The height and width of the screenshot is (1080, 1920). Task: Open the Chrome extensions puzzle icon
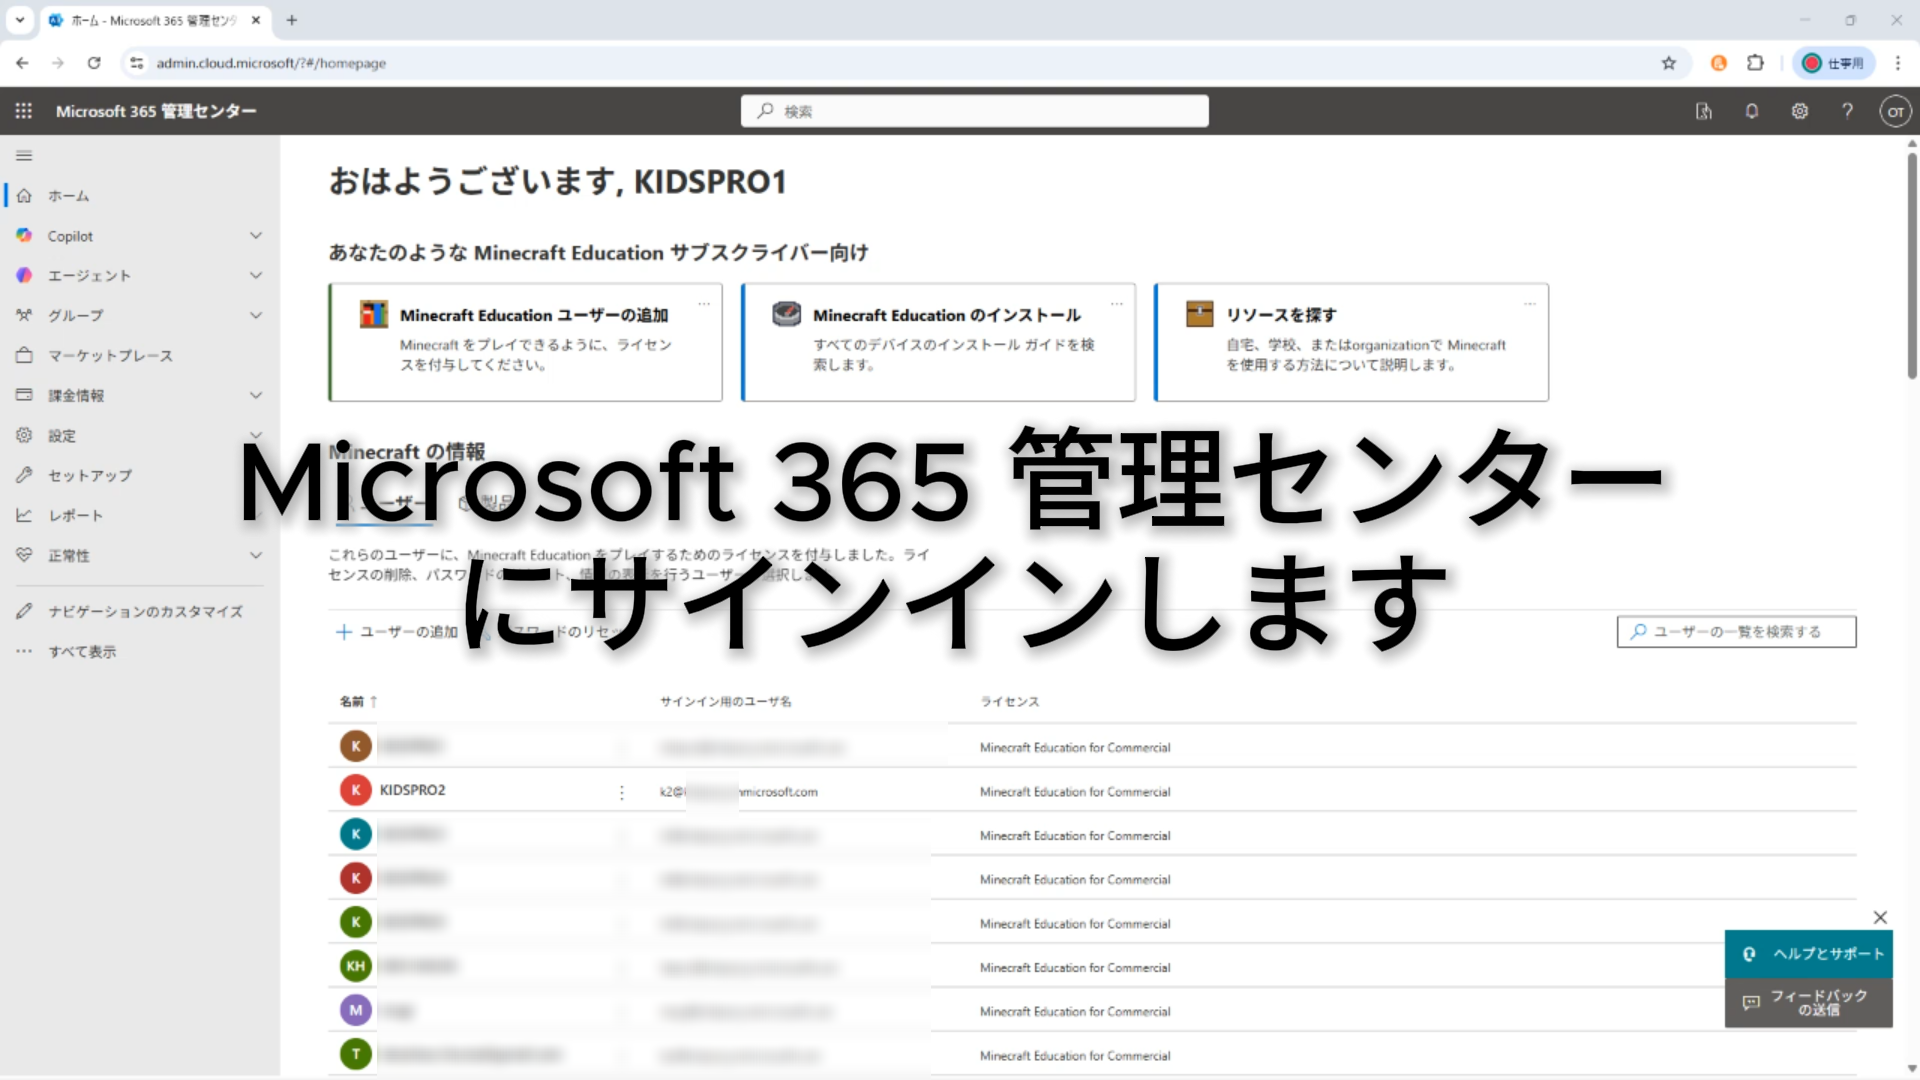1755,63
